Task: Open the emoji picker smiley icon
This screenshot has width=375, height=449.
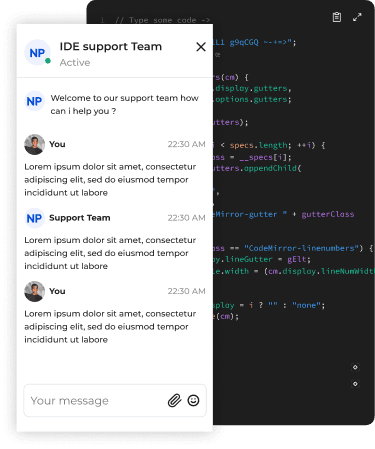Action: pyautogui.click(x=193, y=400)
